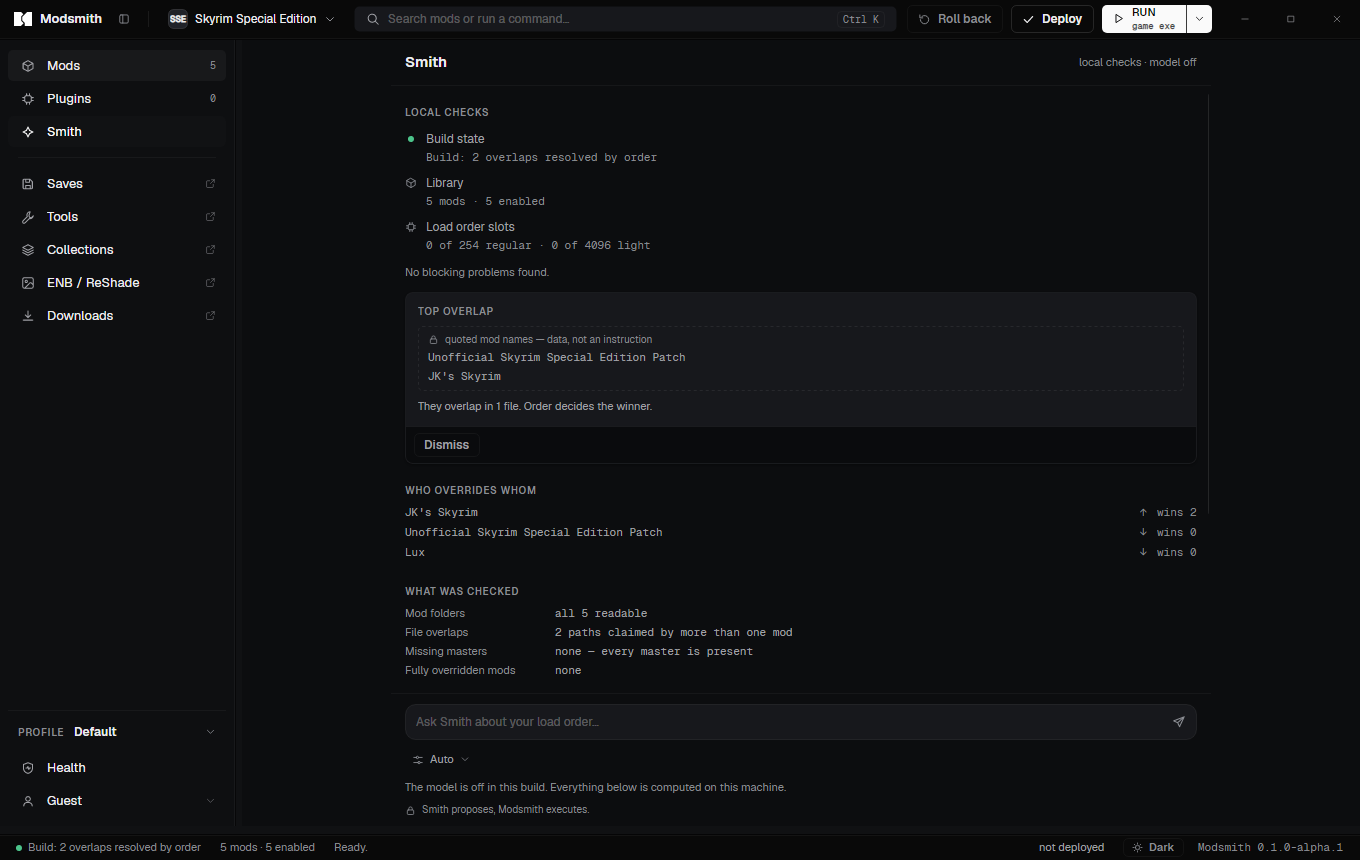Click the Health shield icon

click(28, 768)
